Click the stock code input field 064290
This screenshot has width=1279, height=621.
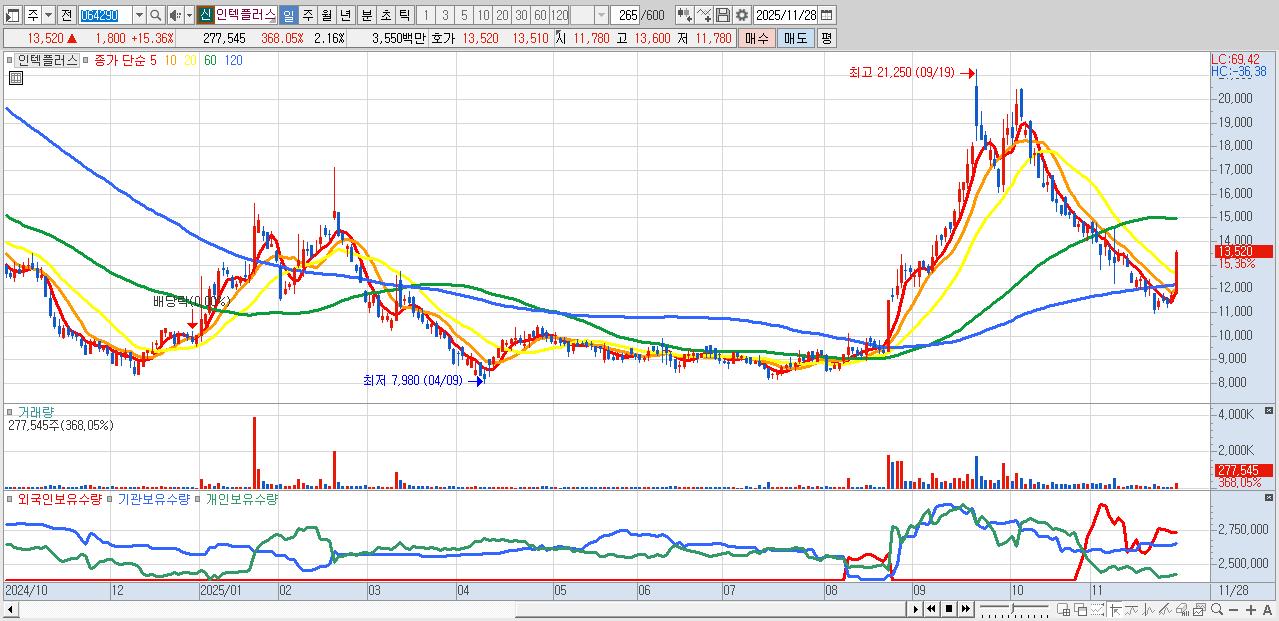click(x=105, y=15)
